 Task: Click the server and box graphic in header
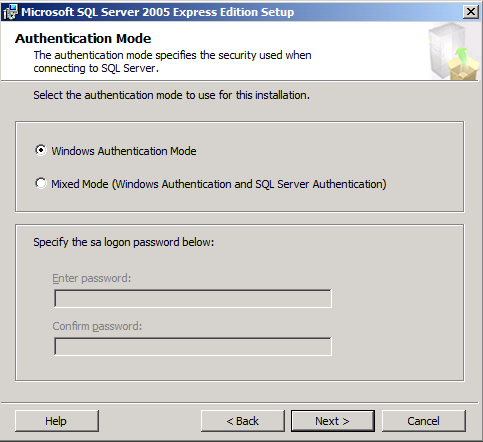coord(454,52)
